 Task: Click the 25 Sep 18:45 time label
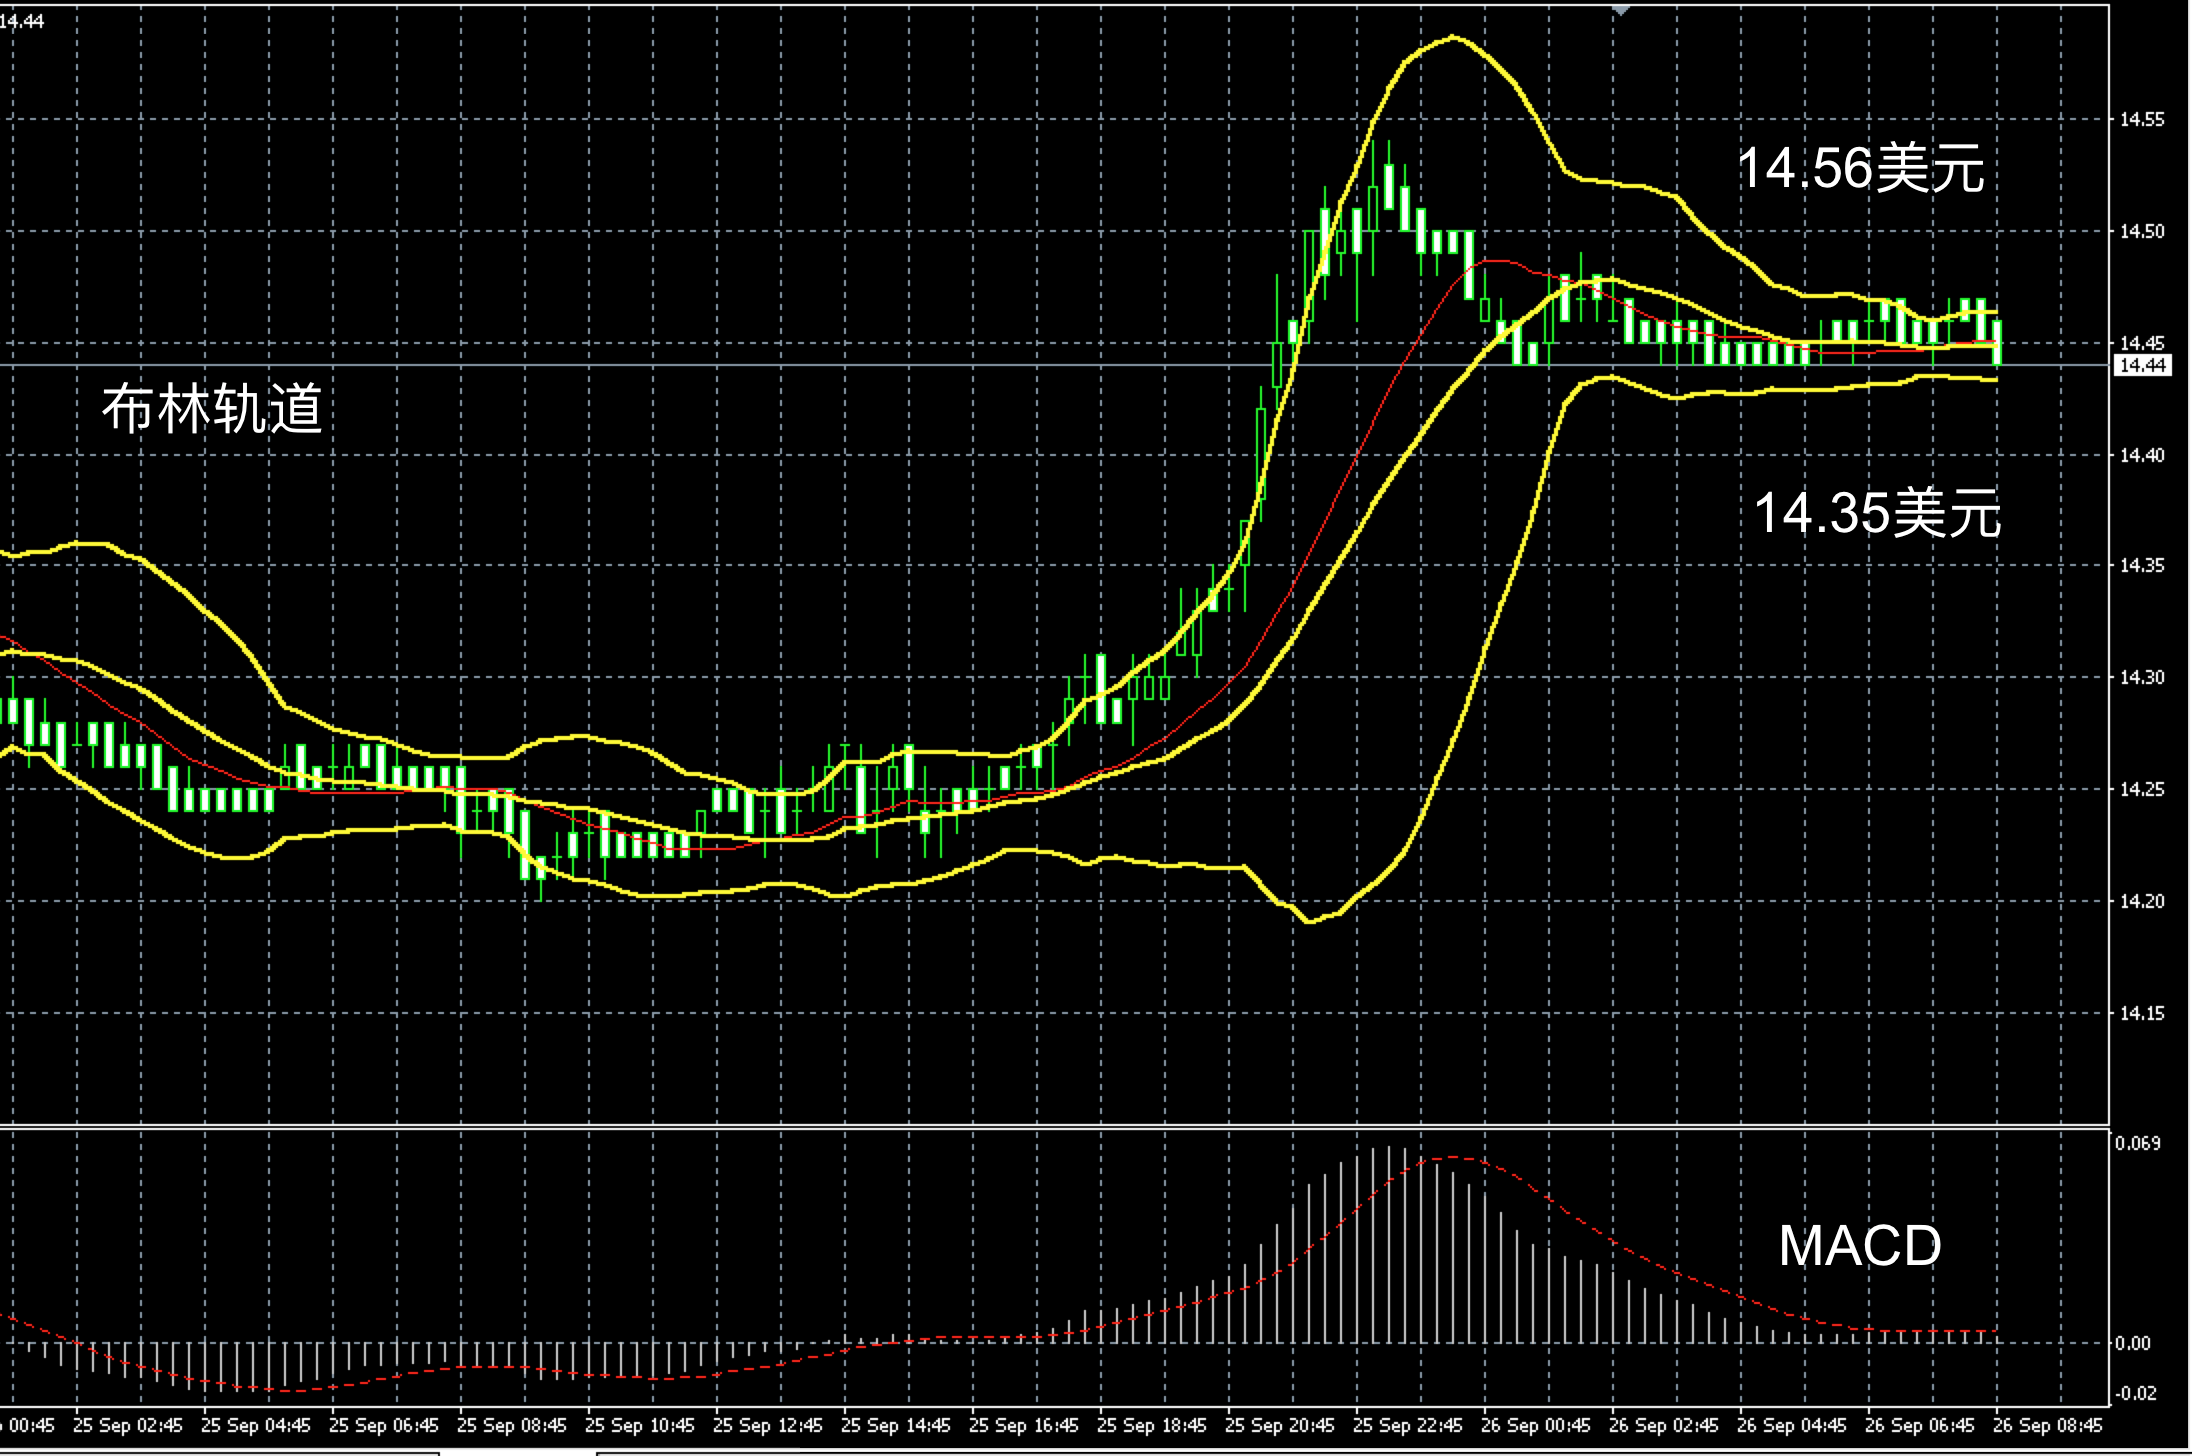click(x=1152, y=1426)
